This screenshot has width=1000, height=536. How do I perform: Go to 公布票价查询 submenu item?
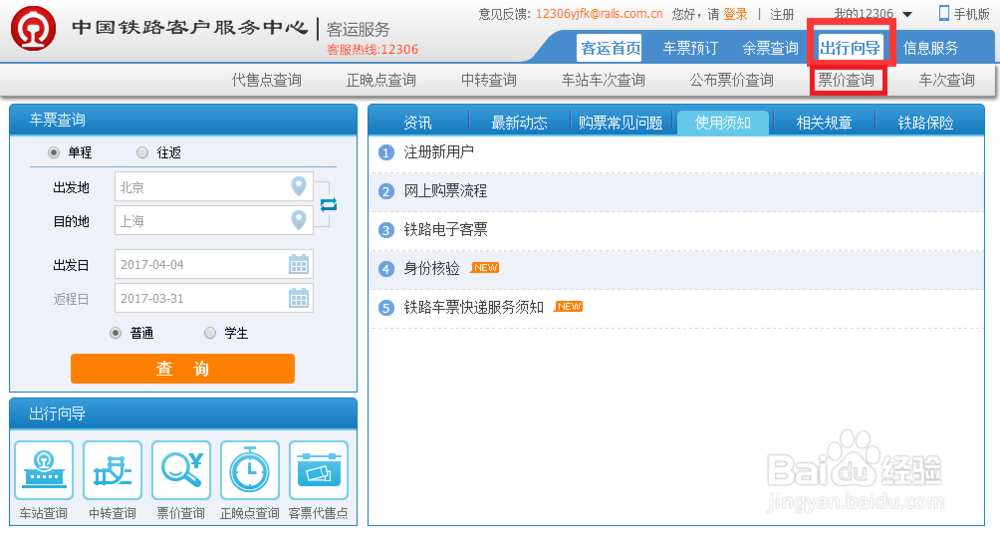click(732, 80)
